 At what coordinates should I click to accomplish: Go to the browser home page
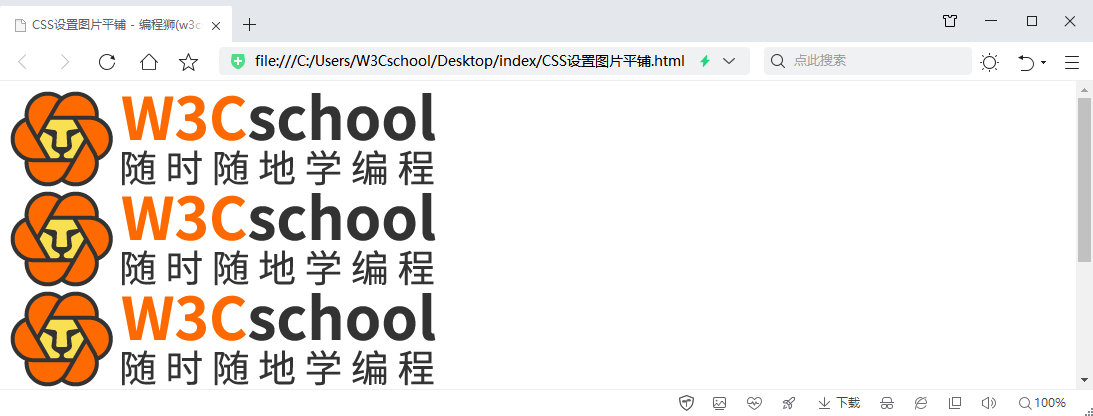tap(148, 62)
